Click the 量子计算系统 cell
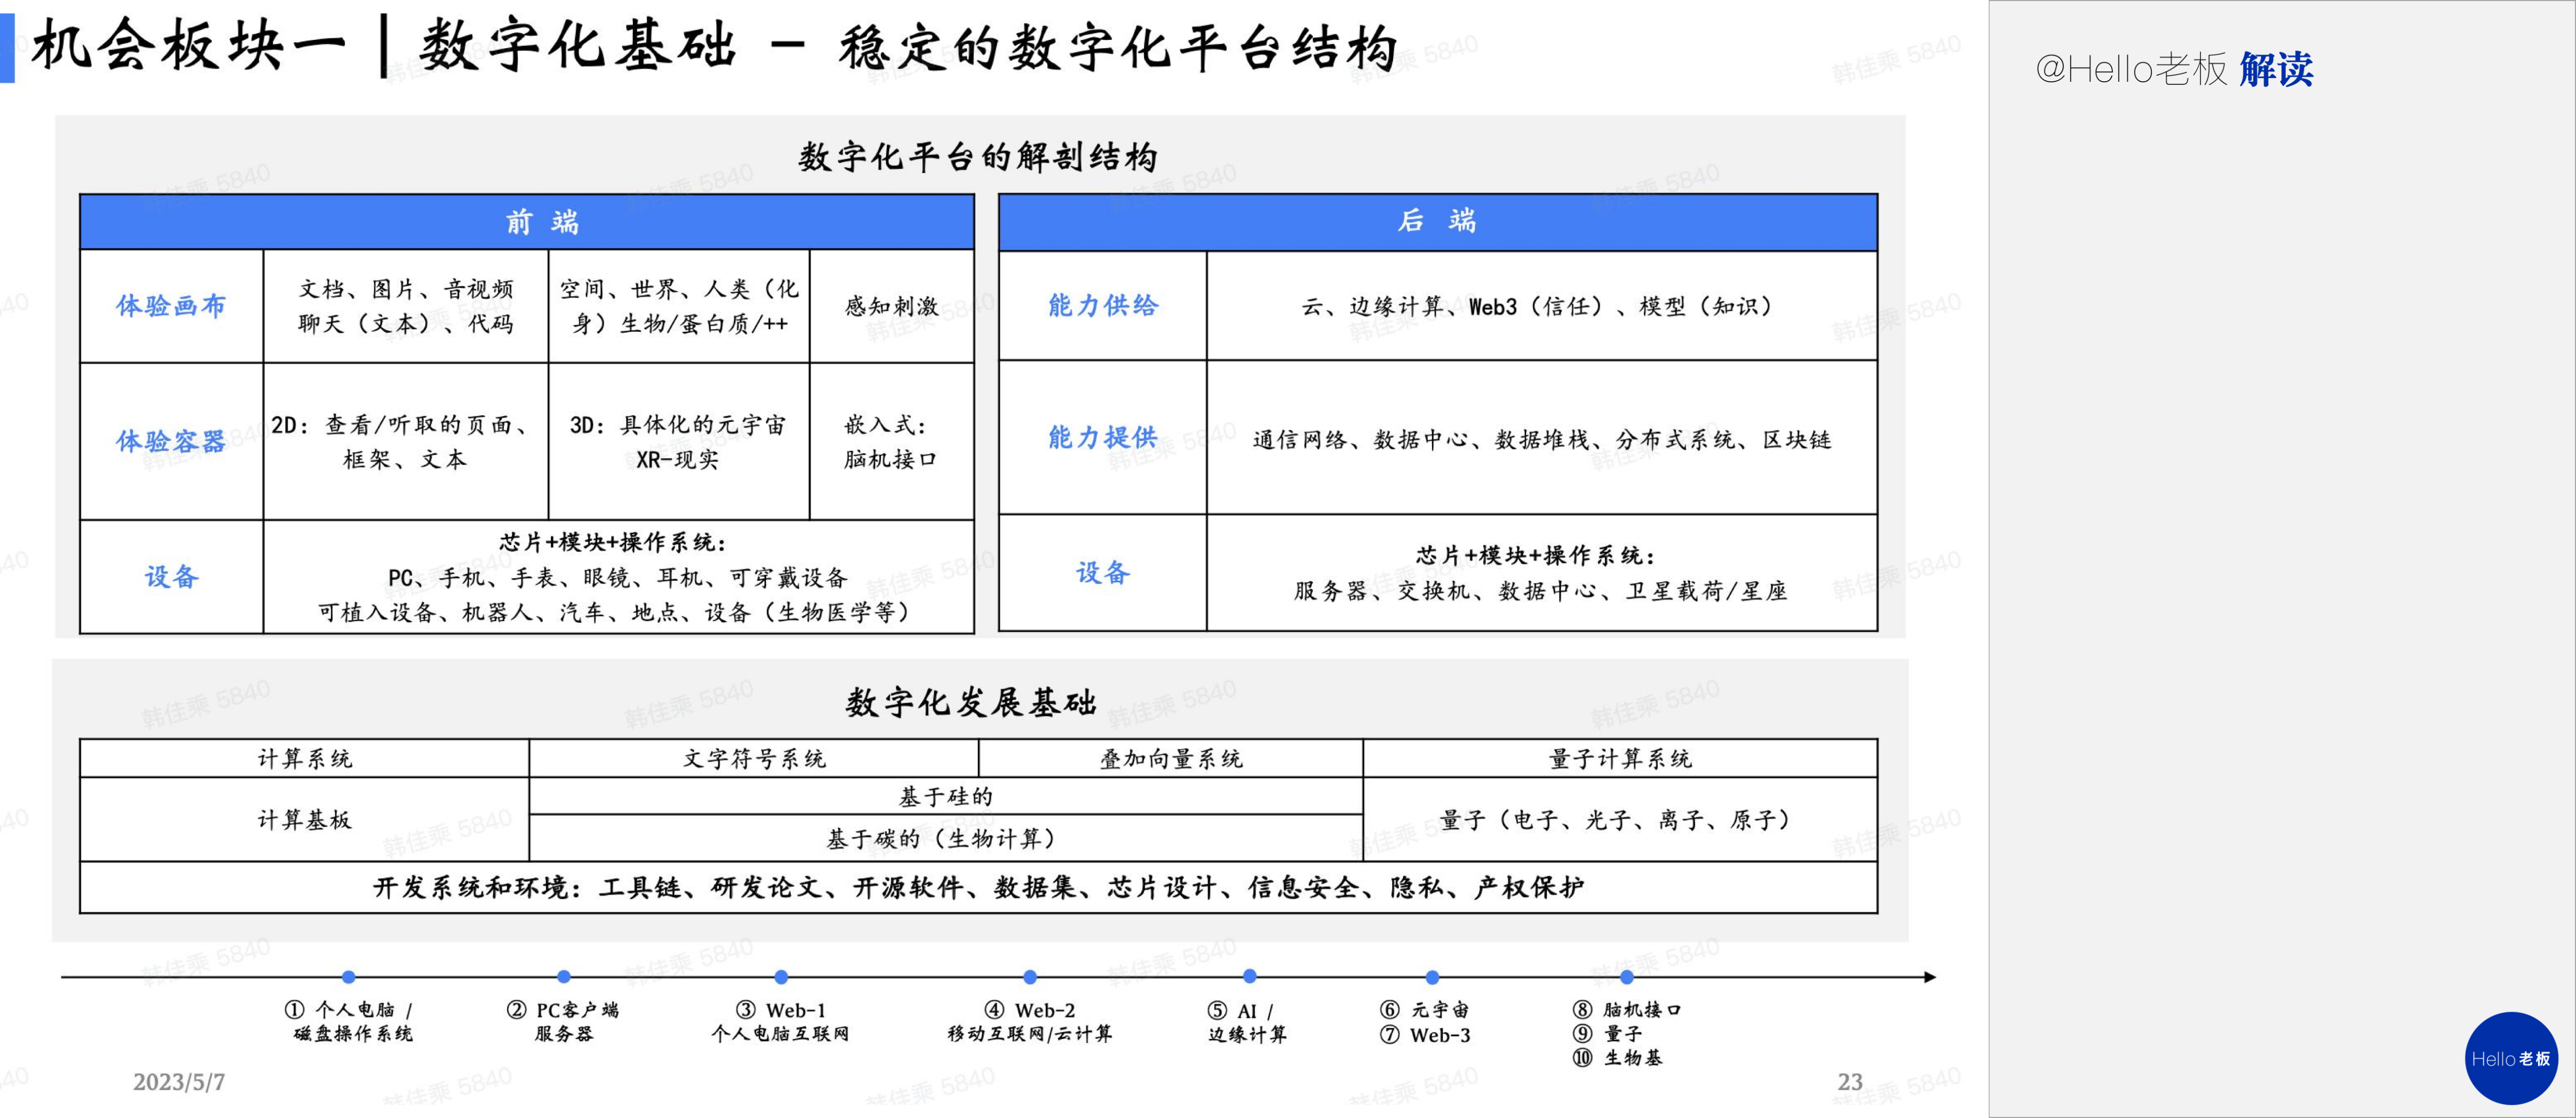Viewport: 2576px width, 1118px height. point(1620,758)
